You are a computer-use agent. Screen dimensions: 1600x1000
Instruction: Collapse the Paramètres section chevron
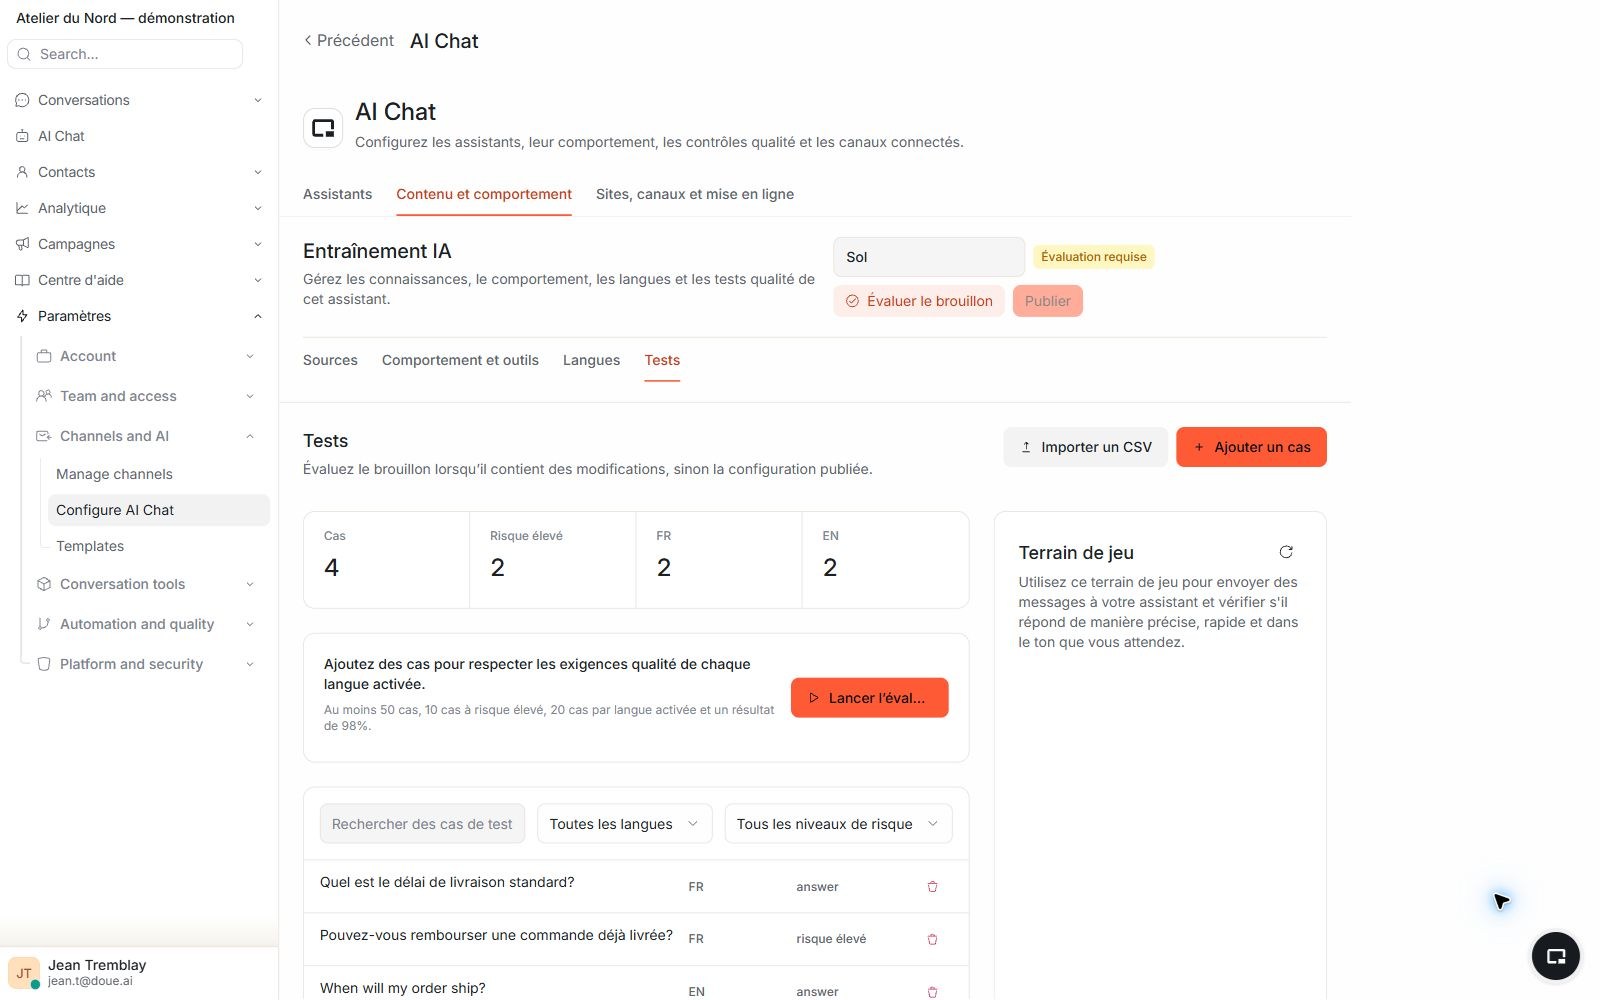258,316
